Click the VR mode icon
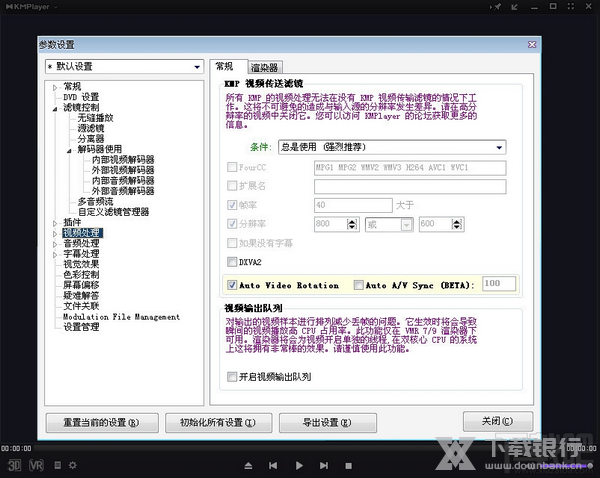600x478 pixels. 37,465
